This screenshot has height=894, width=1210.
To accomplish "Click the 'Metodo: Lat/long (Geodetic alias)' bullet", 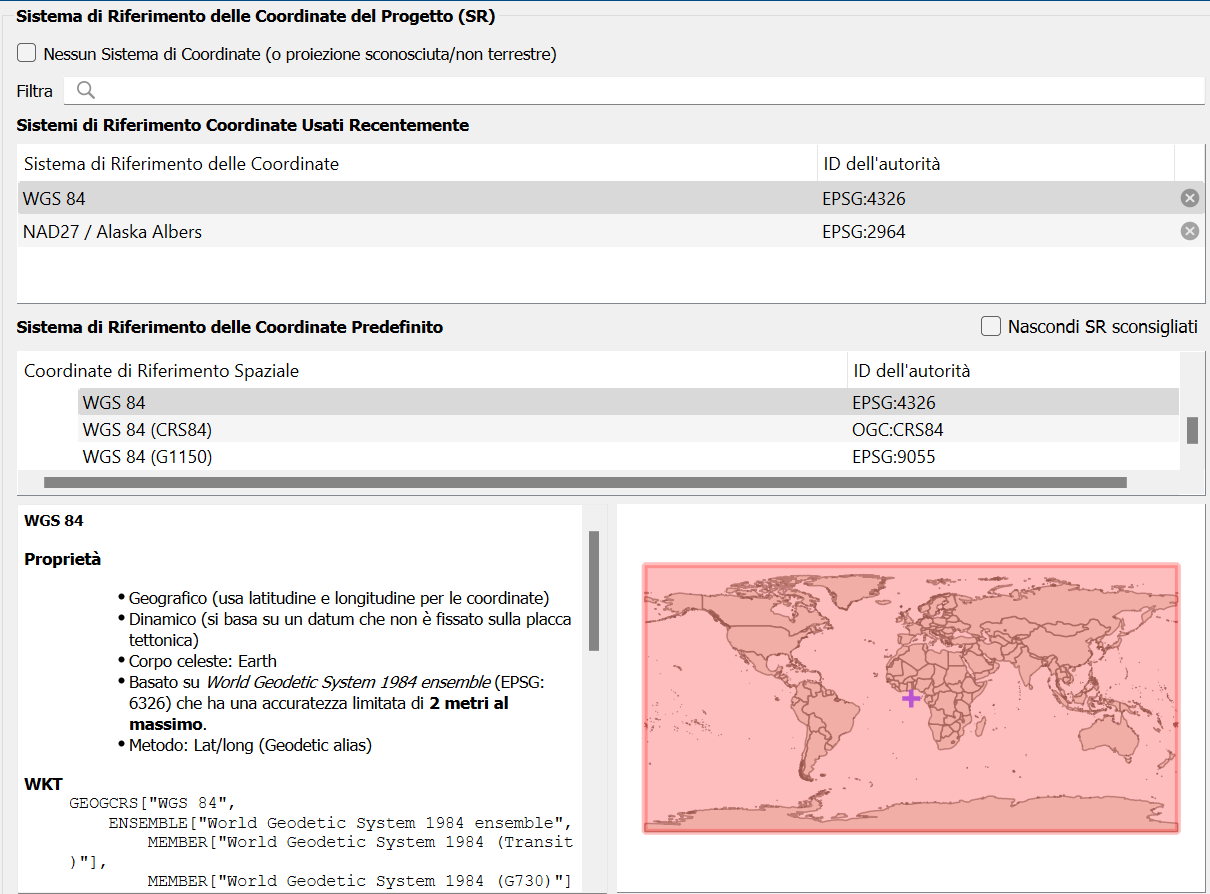I will click(x=250, y=745).
